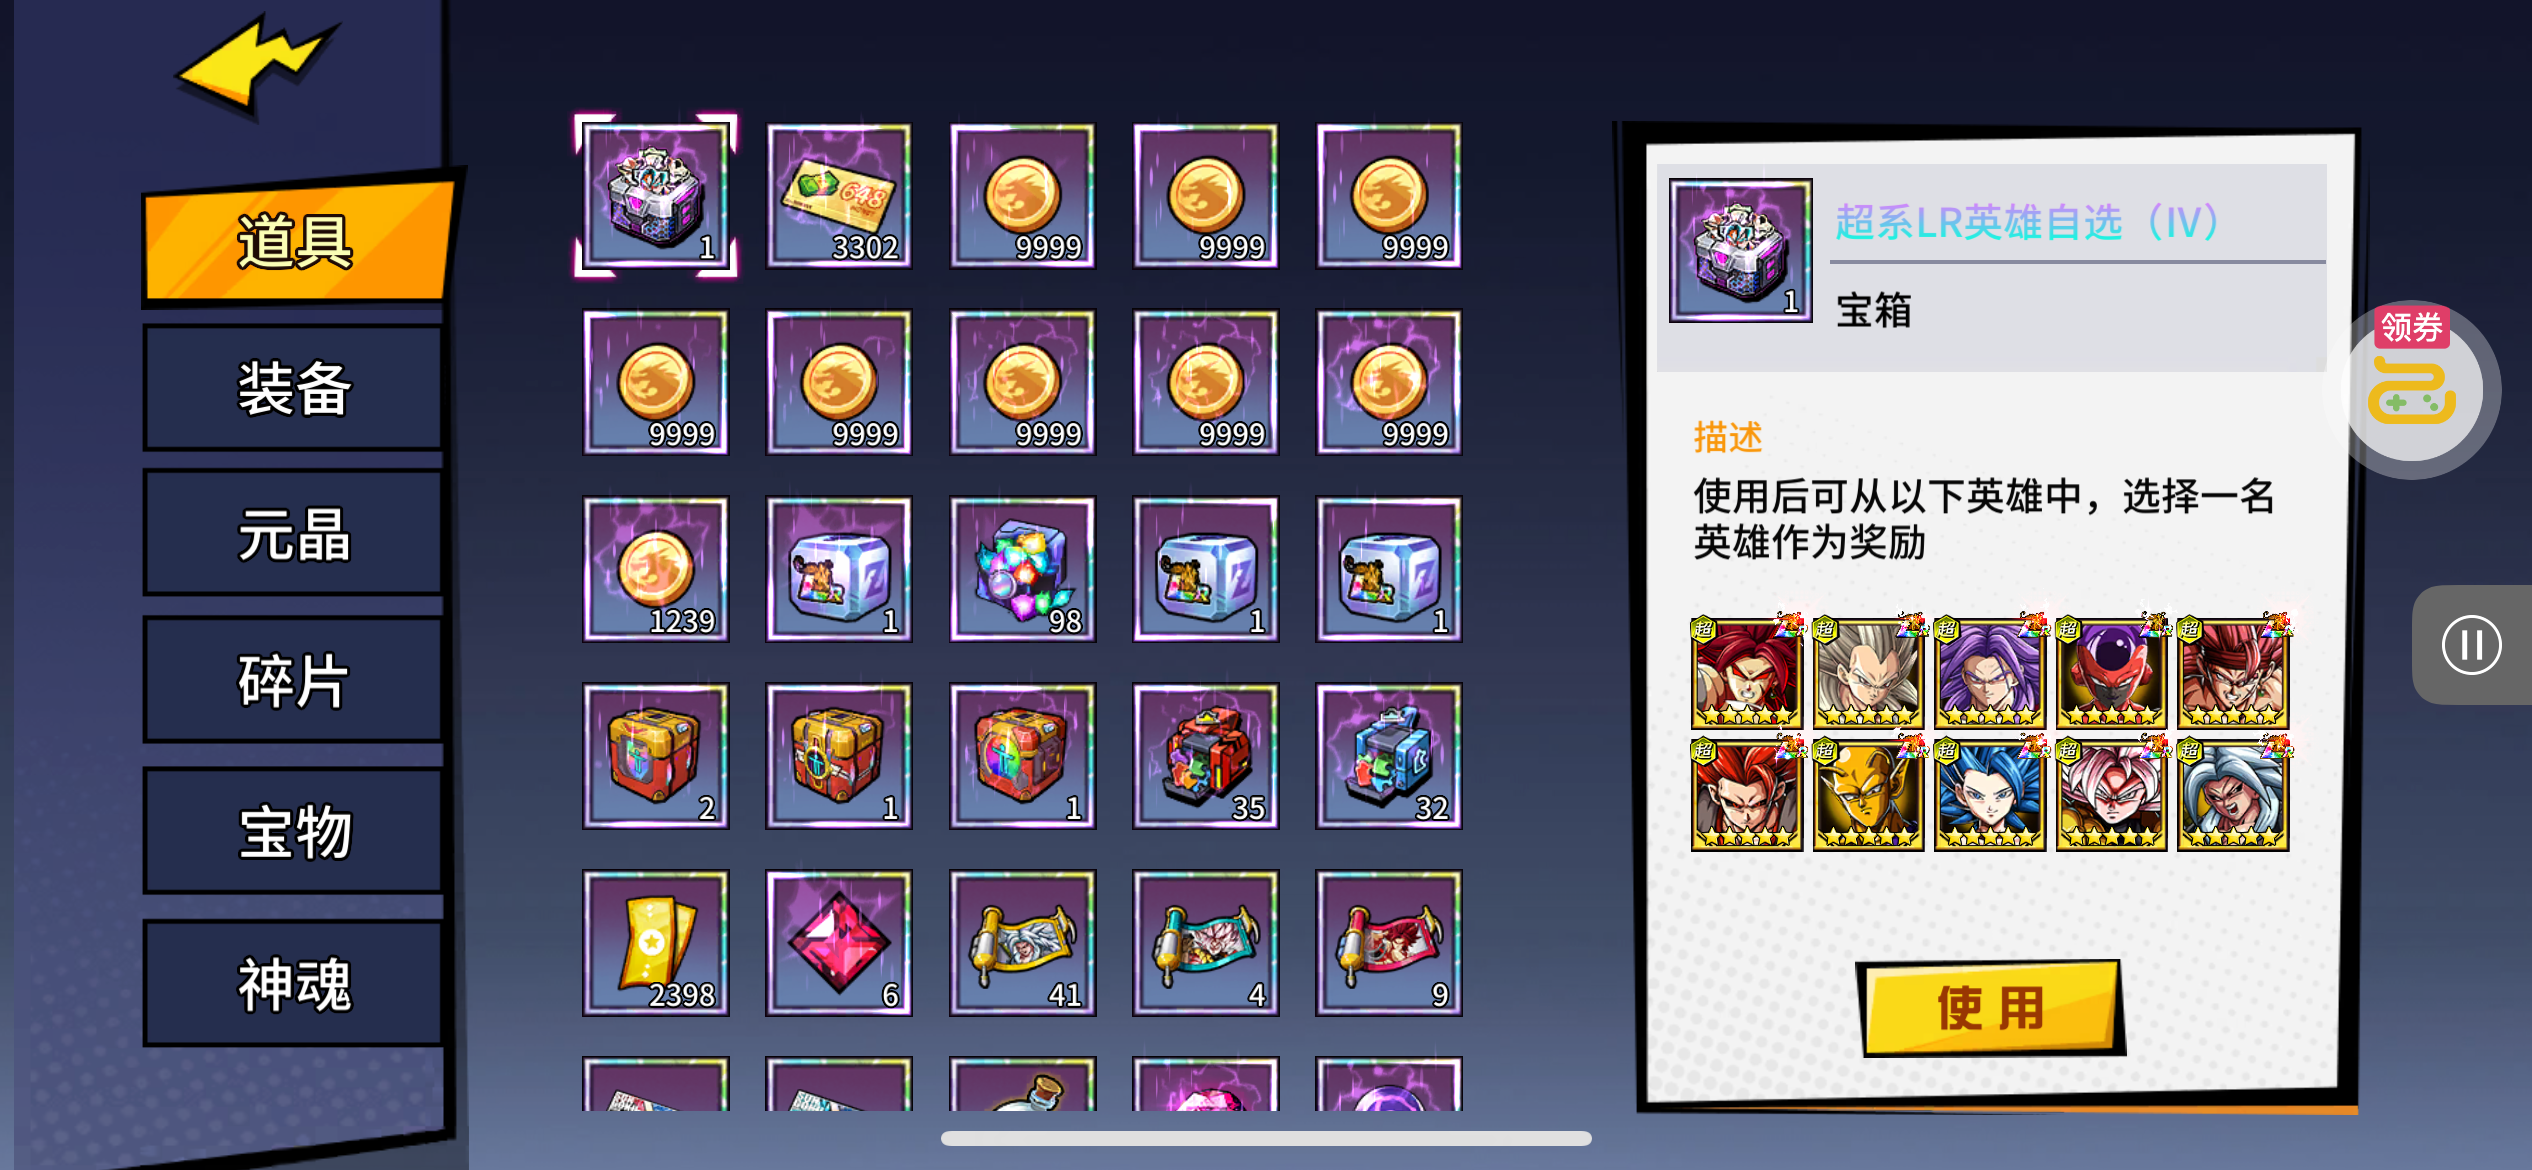Viewport: 2532px width, 1170px height.
Task: Switch to the 装备 tab
Action: (294, 388)
